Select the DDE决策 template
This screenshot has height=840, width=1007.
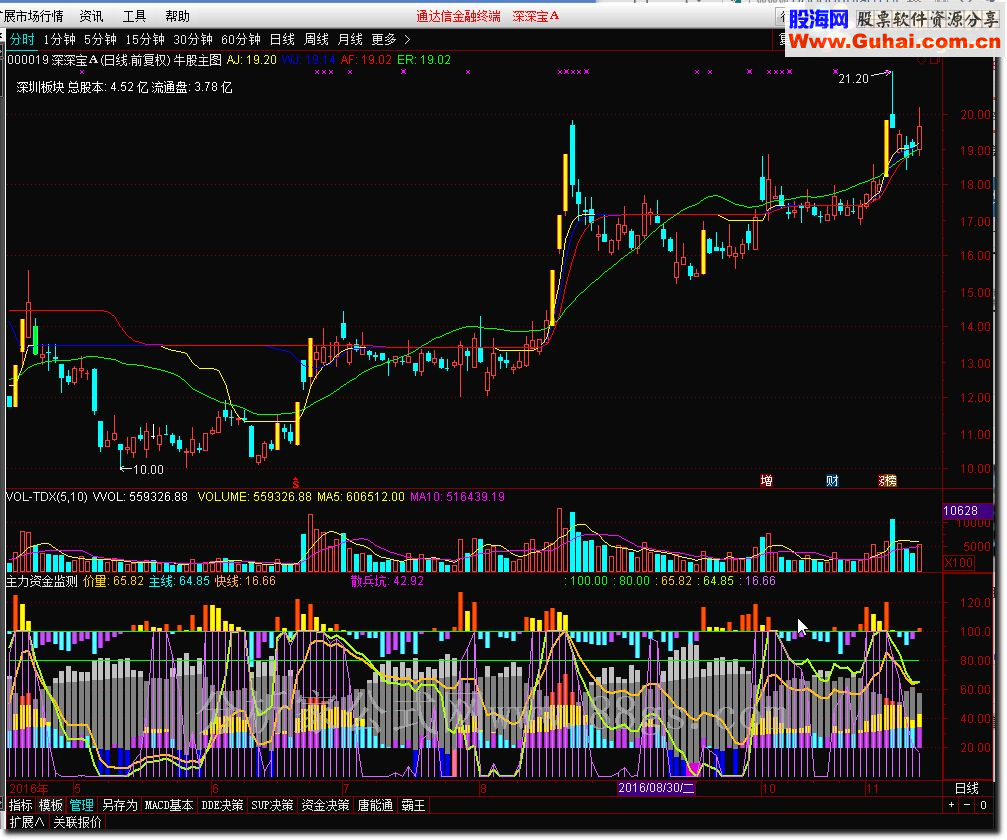pyautogui.click(x=222, y=805)
